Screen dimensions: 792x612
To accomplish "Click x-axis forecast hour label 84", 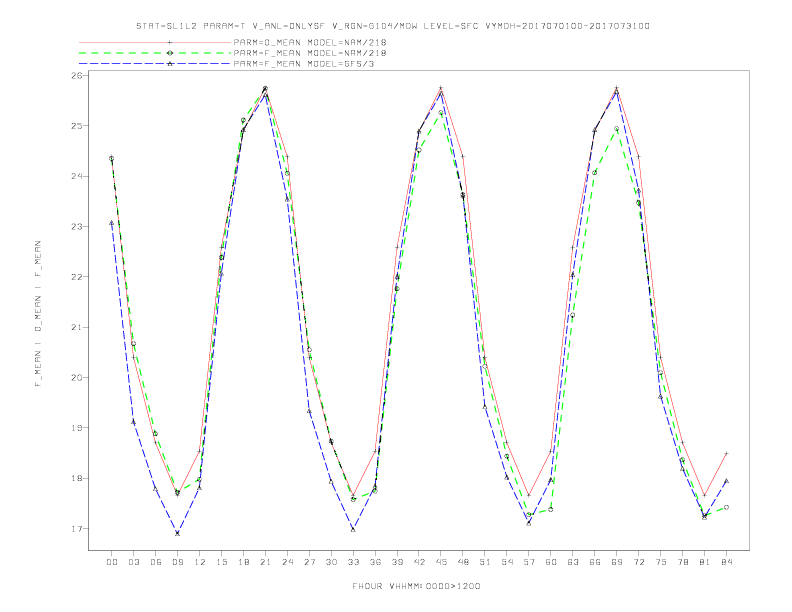I will tap(727, 562).
